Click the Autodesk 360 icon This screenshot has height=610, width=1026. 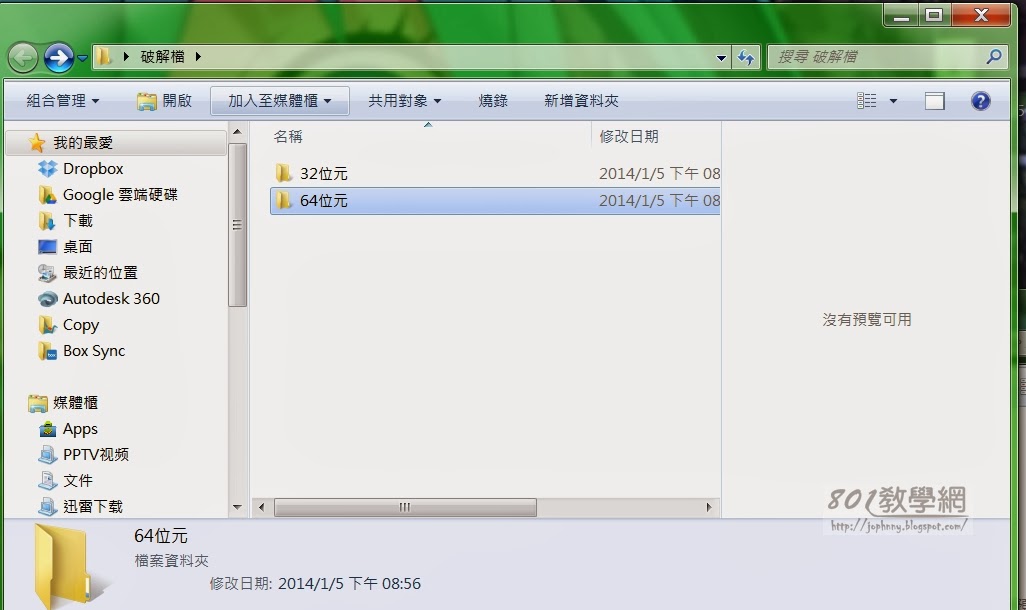click(47, 299)
